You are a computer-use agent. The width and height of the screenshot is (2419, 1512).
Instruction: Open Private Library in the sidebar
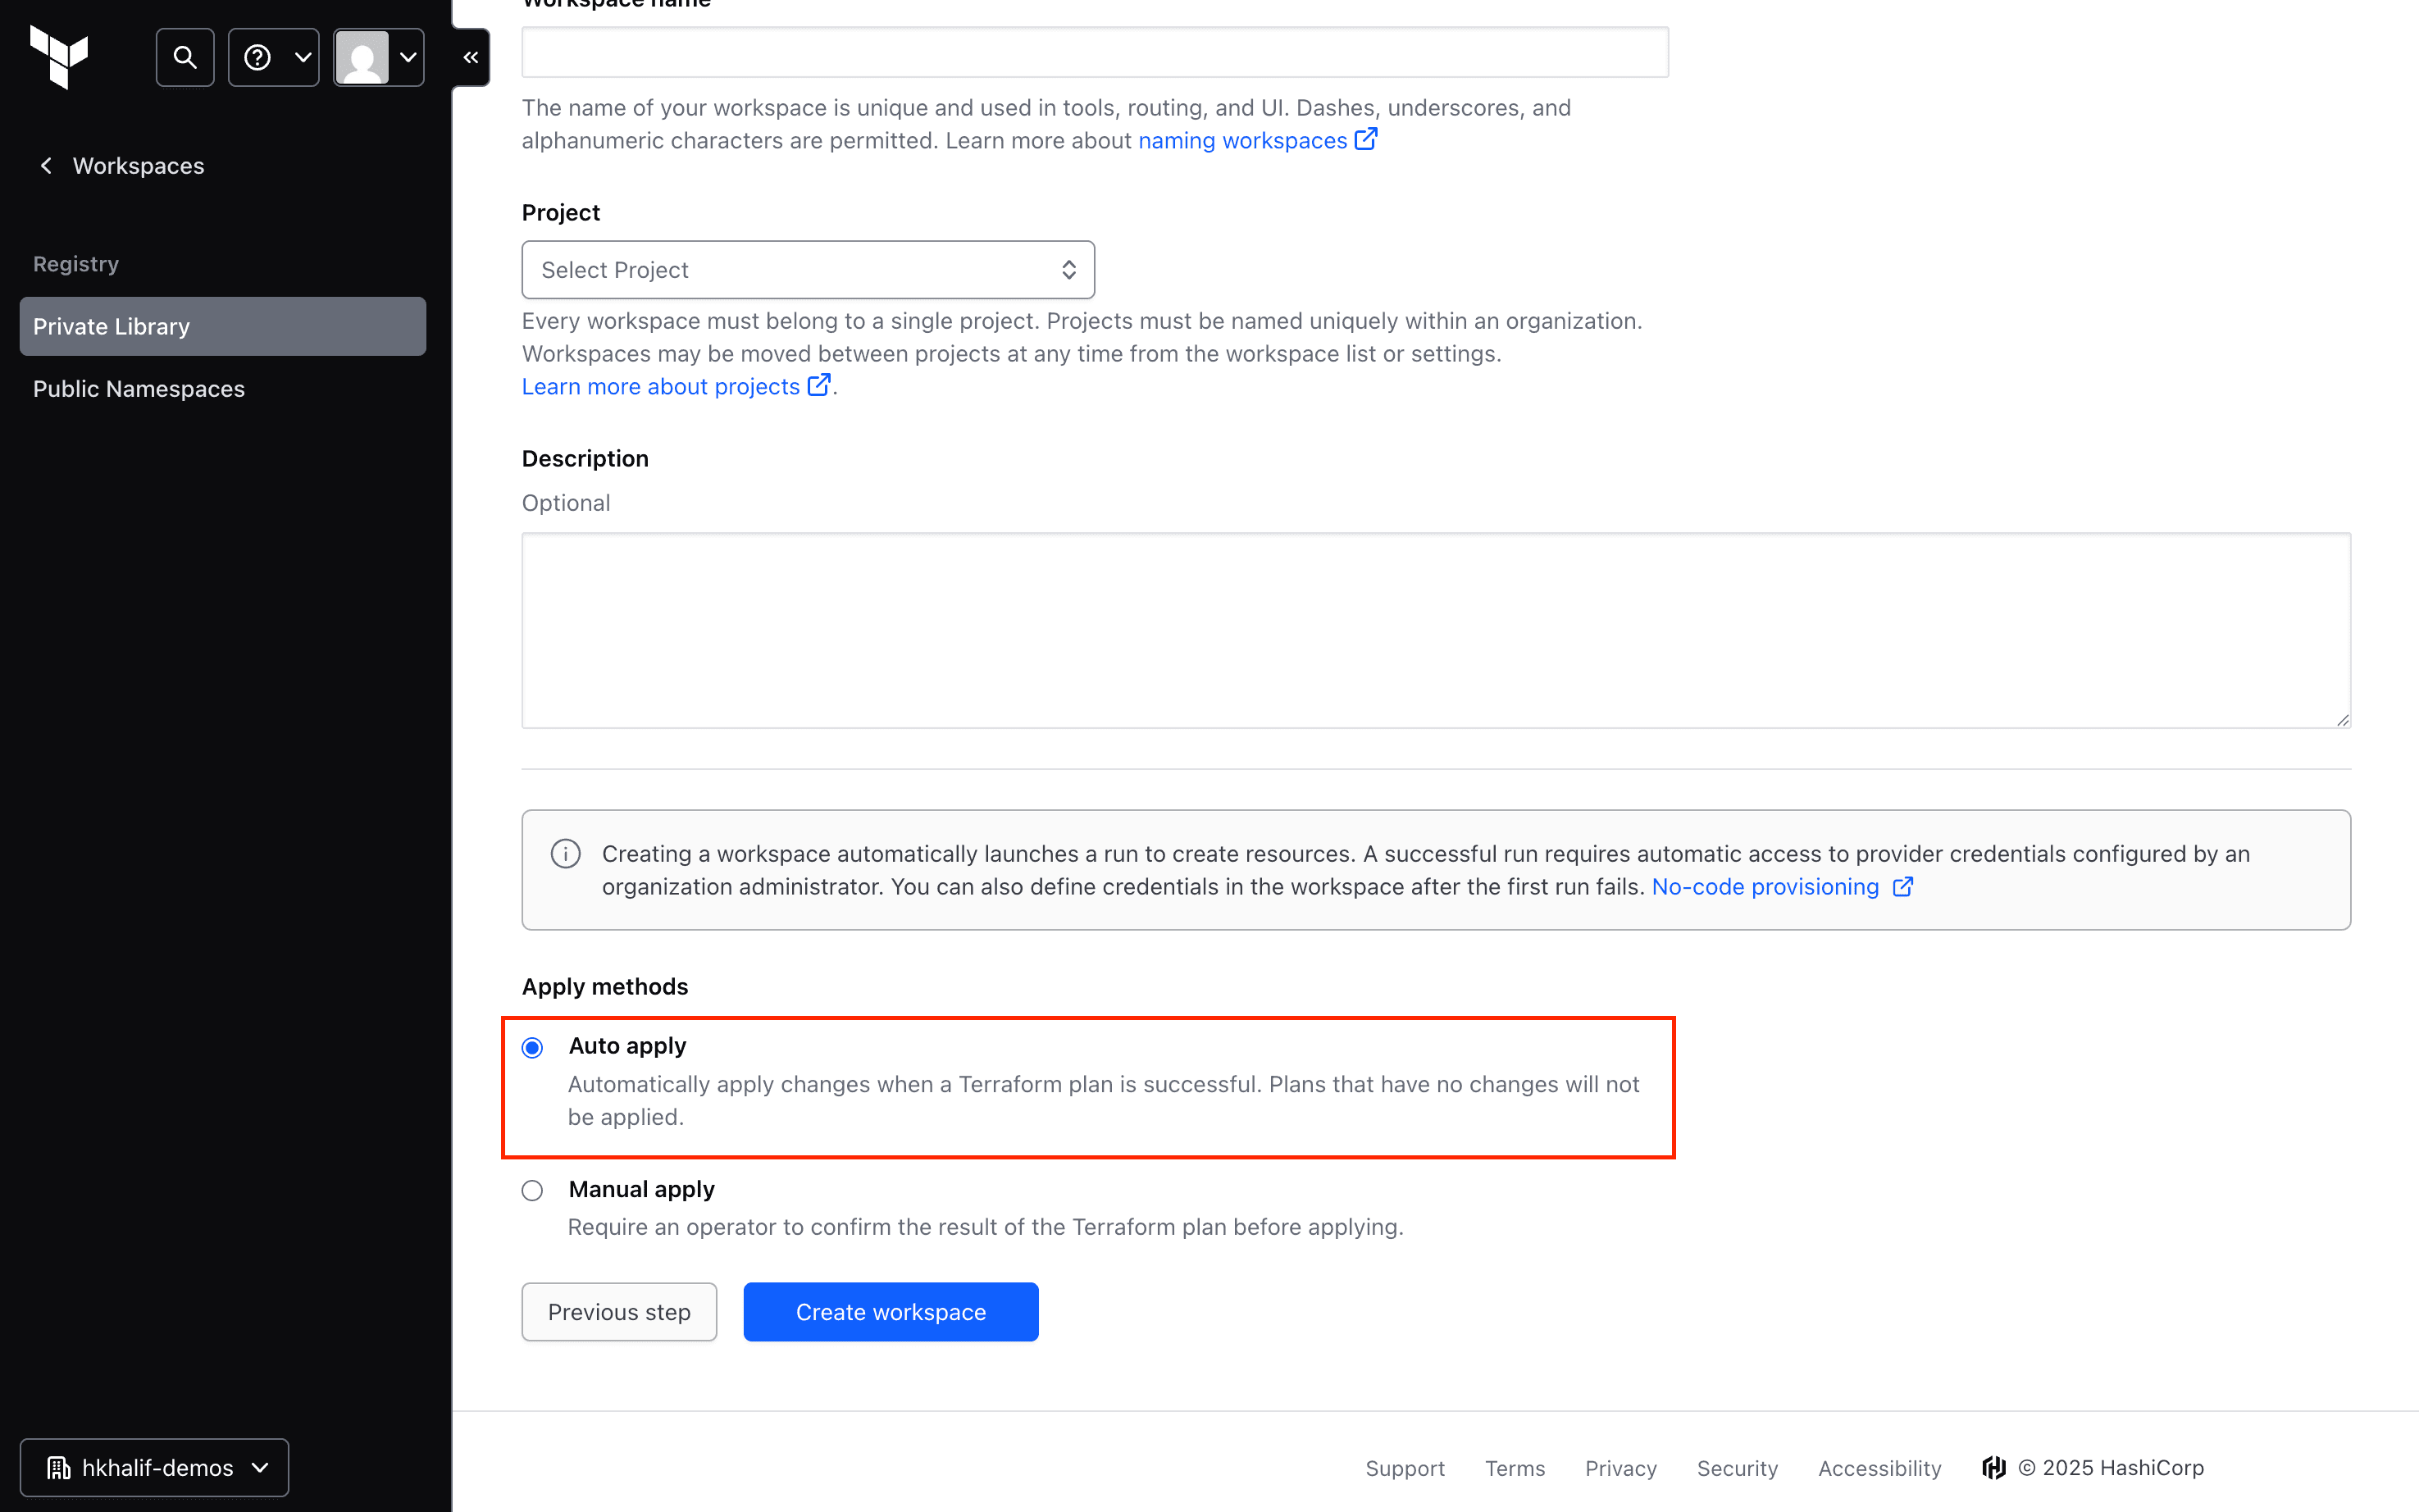pos(222,326)
